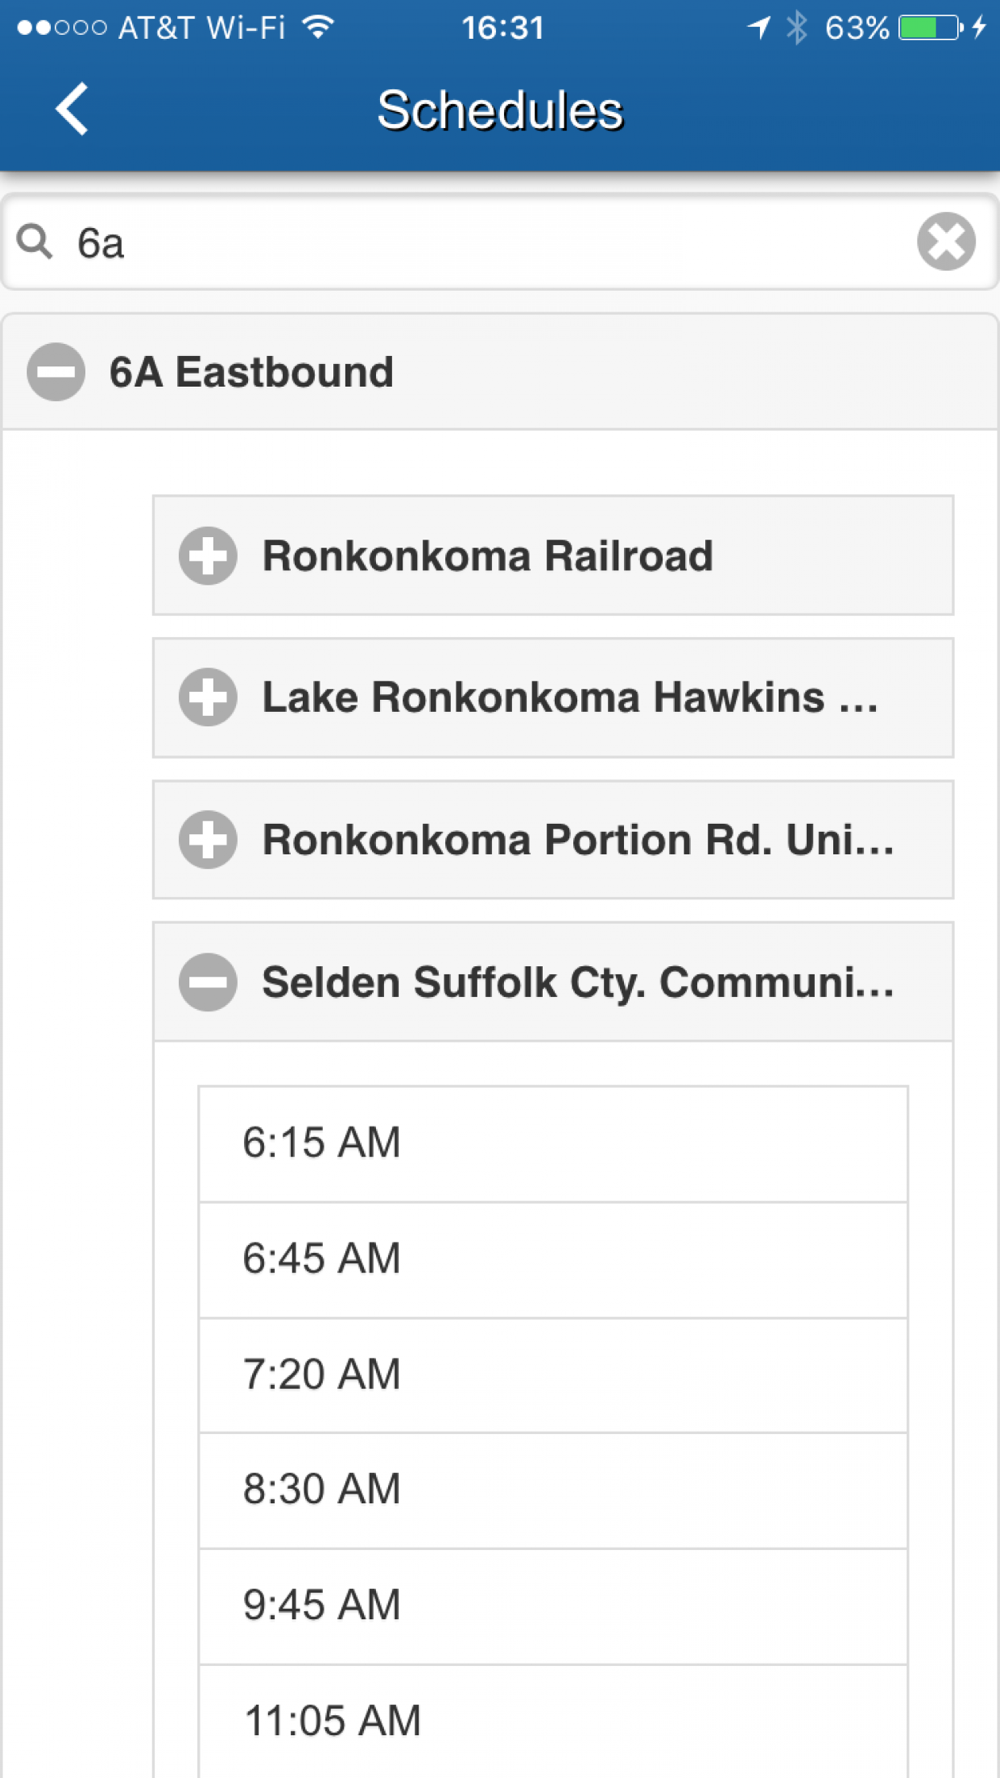Open Lake Ronkonkoma Hawkins stop label

[x=570, y=697]
